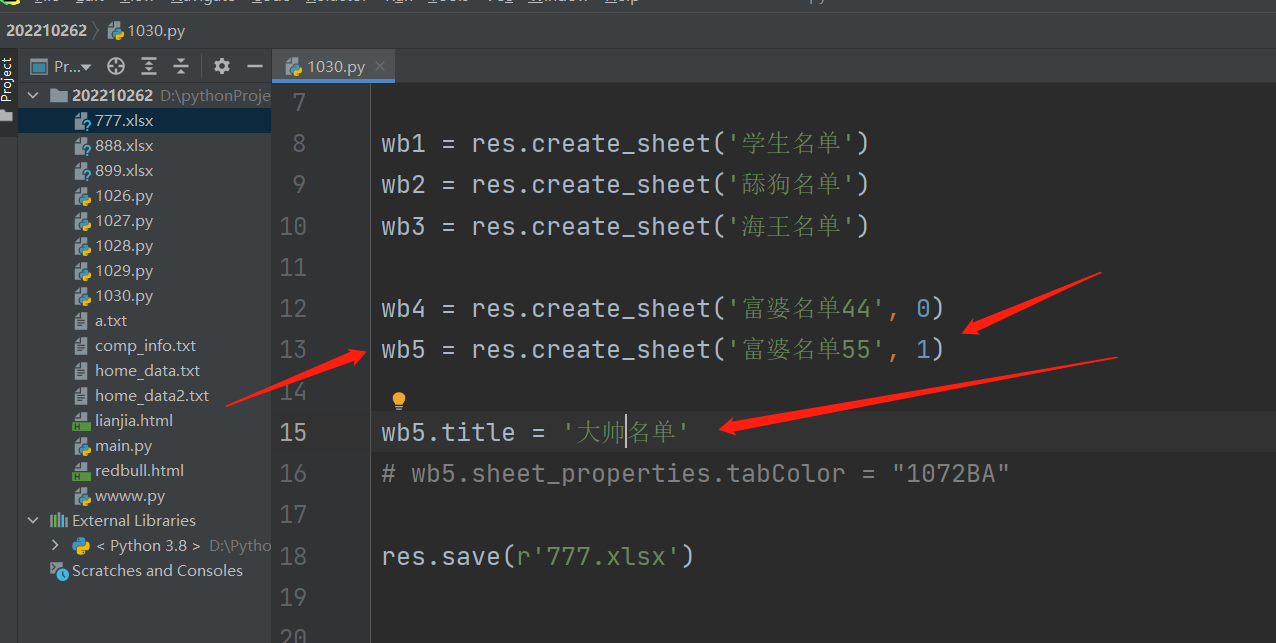Select 1028.py in the project tree
Image resolution: width=1276 pixels, height=643 pixels.
pyautogui.click(x=124, y=245)
